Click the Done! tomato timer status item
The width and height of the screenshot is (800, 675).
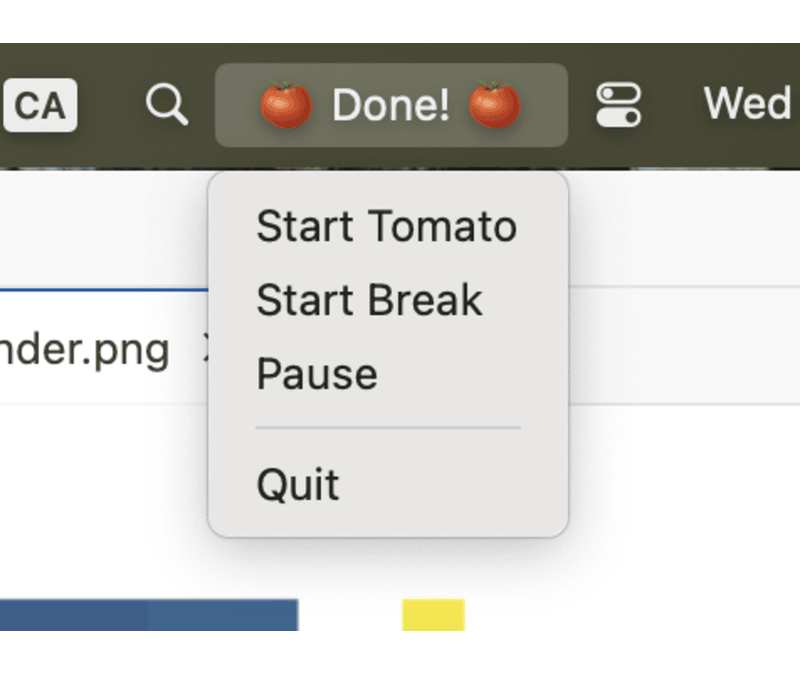[391, 105]
